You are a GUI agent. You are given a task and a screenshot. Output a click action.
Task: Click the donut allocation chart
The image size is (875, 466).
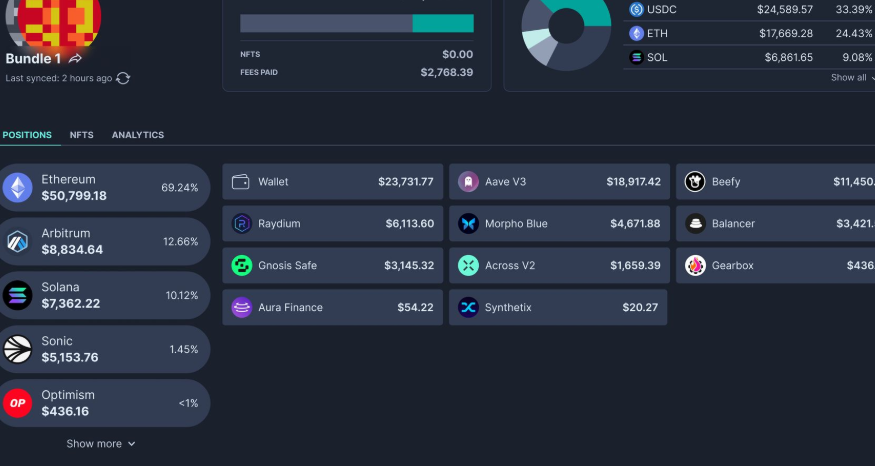[566, 27]
